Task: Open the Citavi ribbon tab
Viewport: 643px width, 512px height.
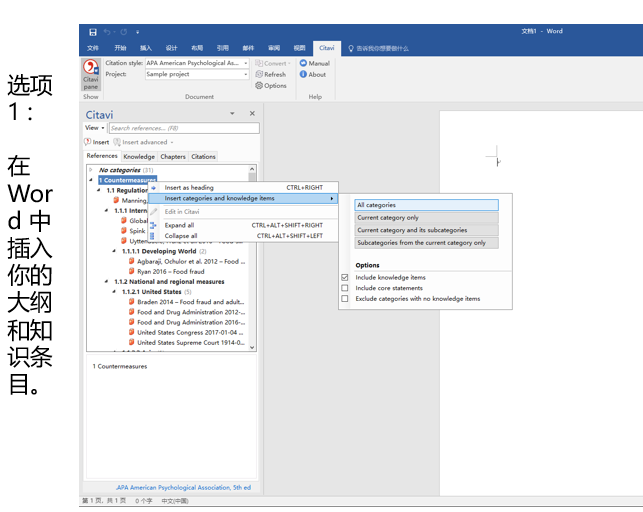Action: 326,48
